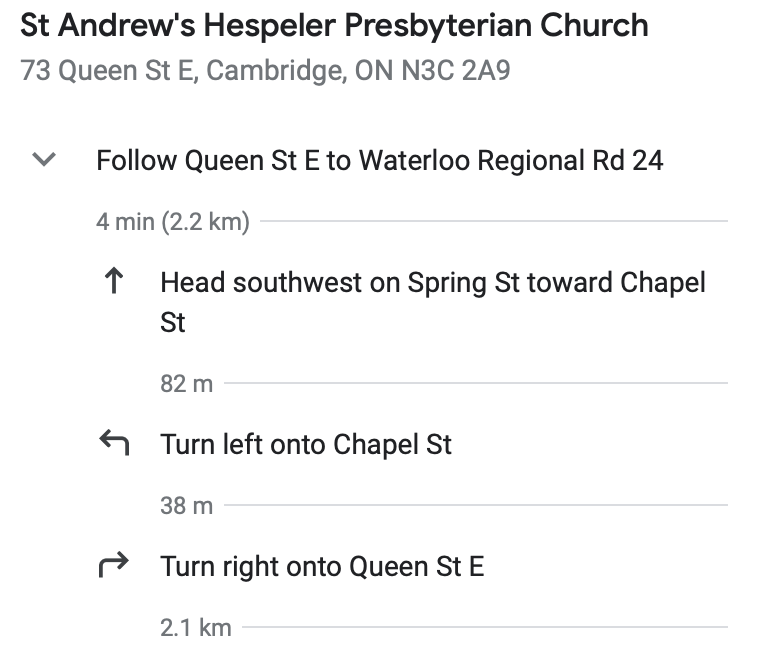Select the Turn right onto Queen St E step
766x658 pixels.
coord(322,567)
